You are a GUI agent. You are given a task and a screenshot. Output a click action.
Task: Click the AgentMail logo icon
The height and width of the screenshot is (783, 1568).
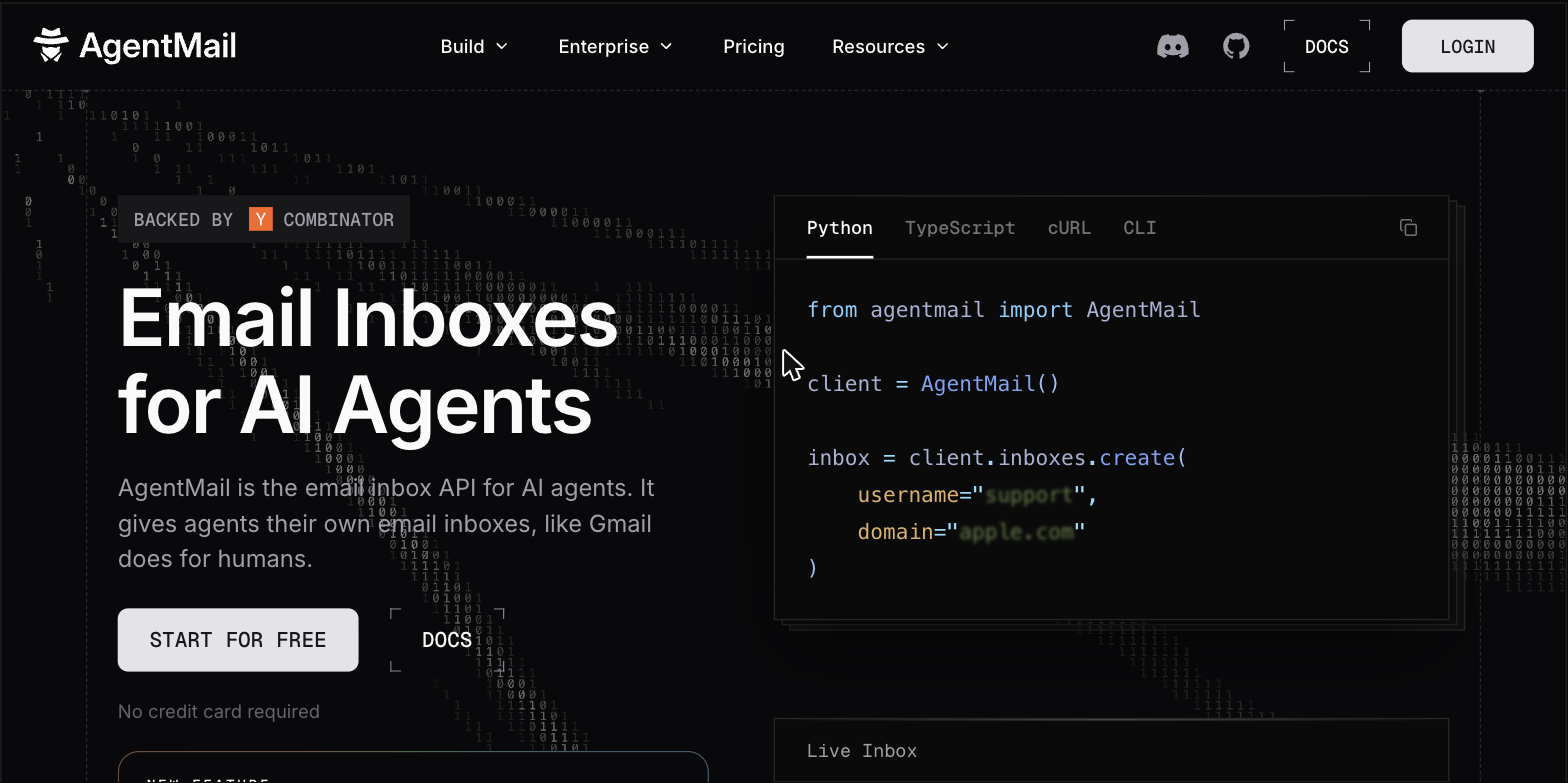(x=51, y=46)
